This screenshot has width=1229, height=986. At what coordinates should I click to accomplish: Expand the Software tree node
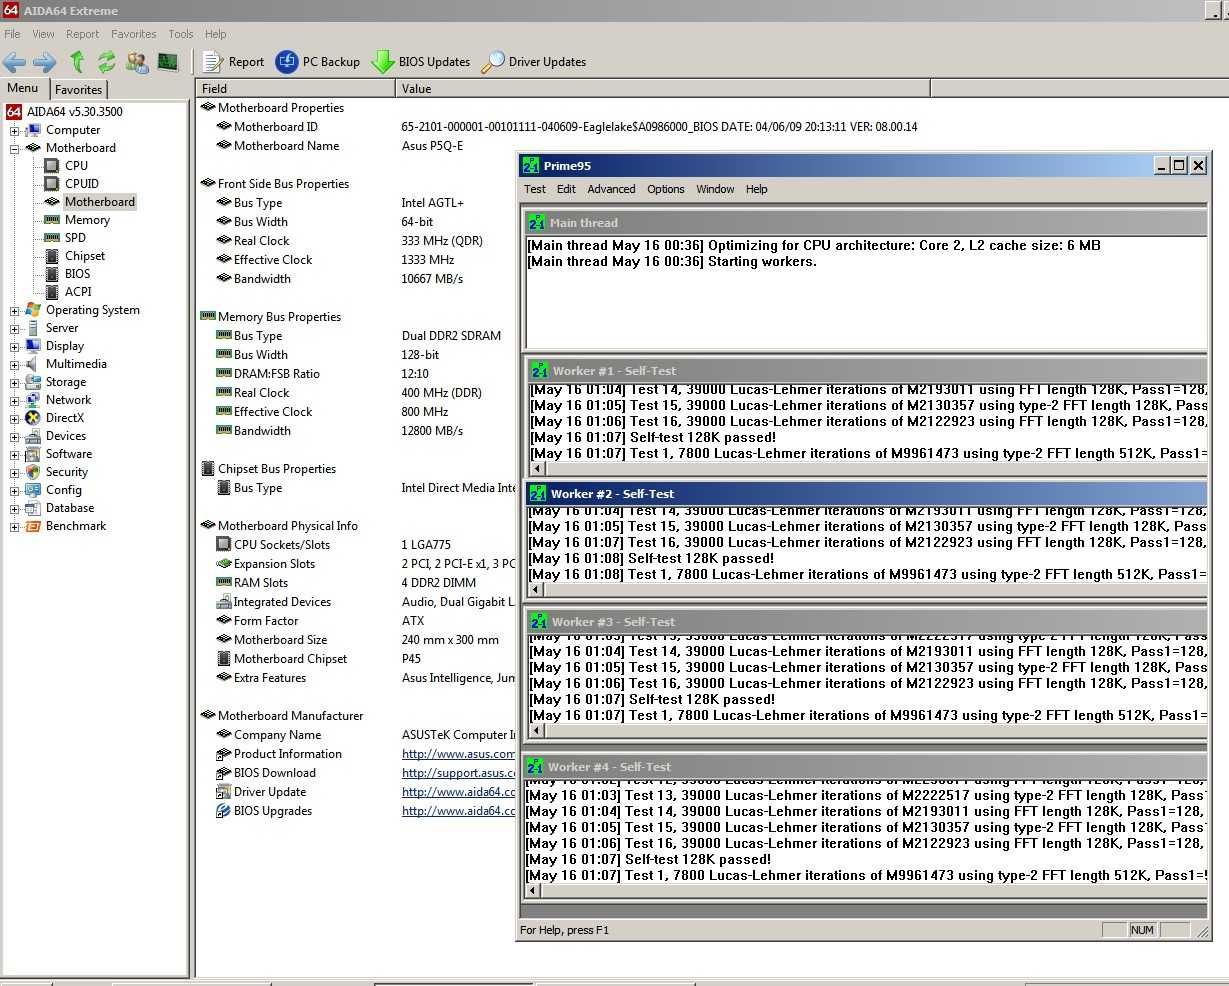click(x=15, y=454)
